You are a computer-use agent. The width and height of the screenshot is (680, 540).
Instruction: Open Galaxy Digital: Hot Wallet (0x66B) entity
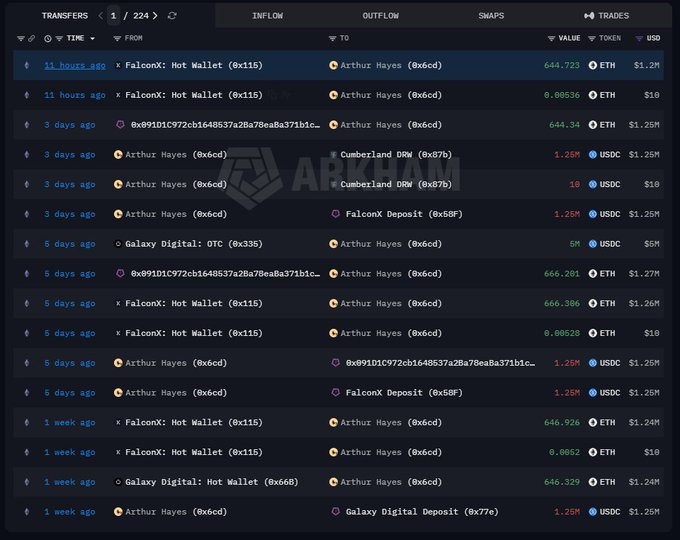click(x=212, y=482)
